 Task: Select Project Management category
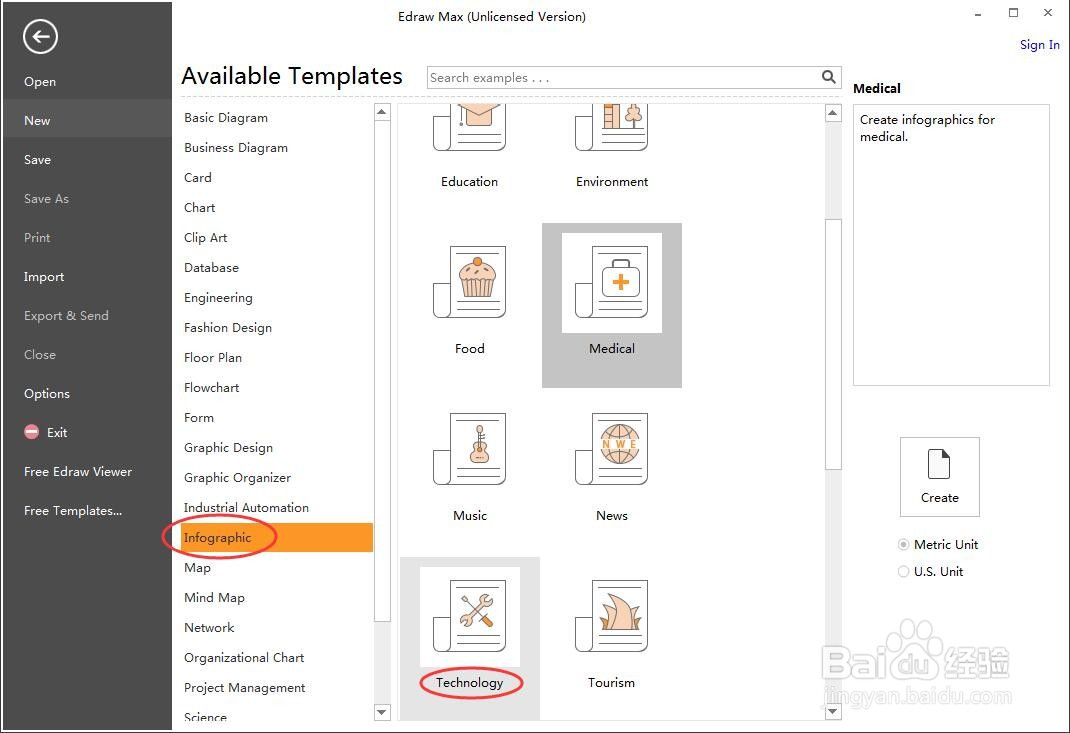(x=244, y=688)
